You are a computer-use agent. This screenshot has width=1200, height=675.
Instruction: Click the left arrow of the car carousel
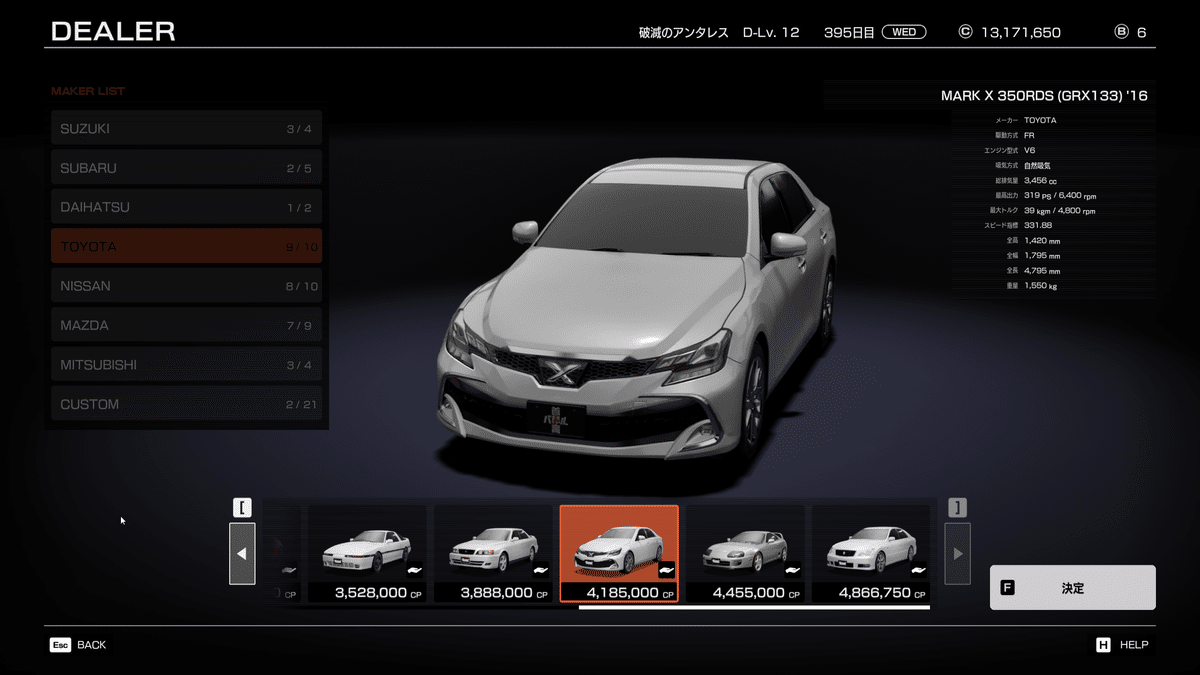(x=242, y=553)
